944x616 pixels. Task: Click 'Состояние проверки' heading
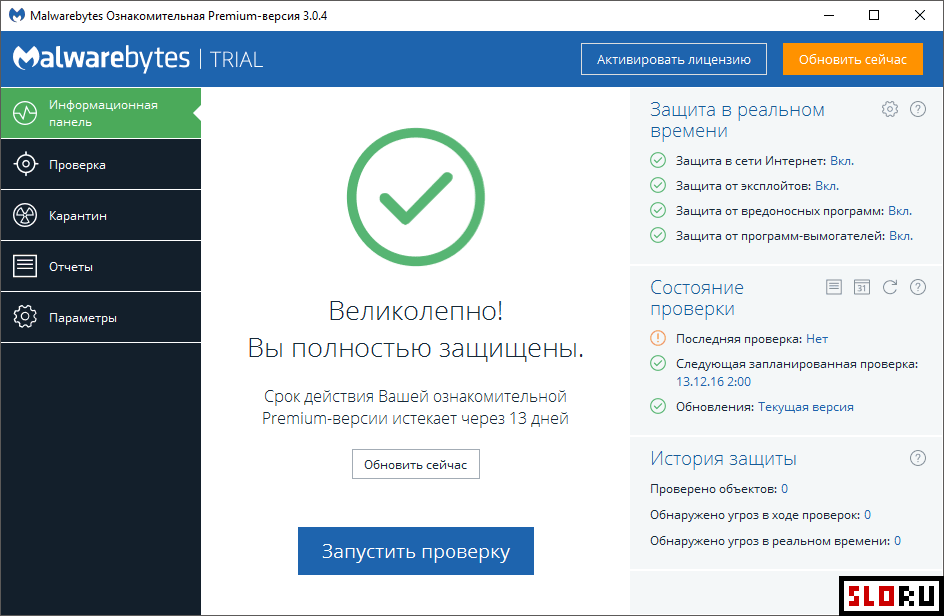pos(697,298)
